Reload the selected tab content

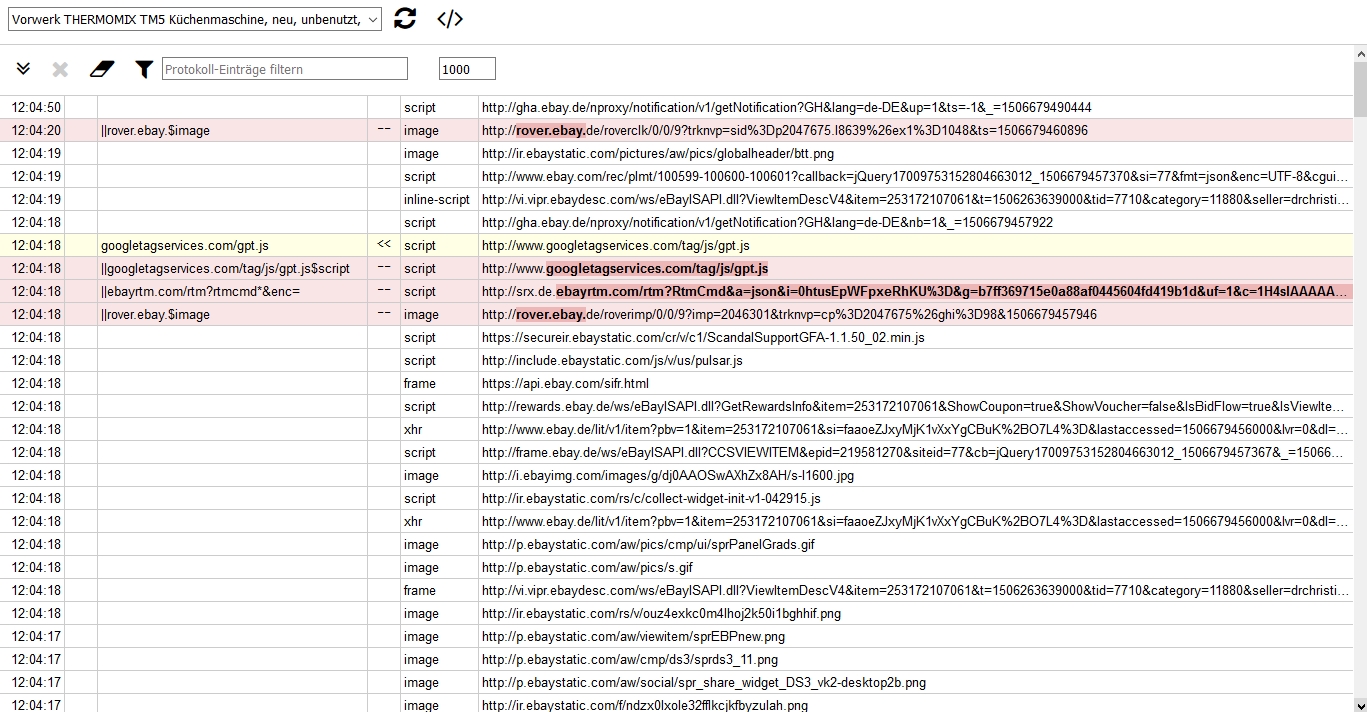[405, 18]
